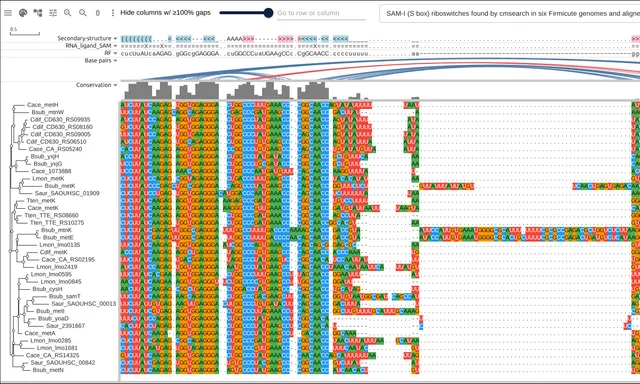The height and width of the screenshot is (384, 640).
Task: Select the Lmon_lmo0595 sequence label
Action: 51,274
